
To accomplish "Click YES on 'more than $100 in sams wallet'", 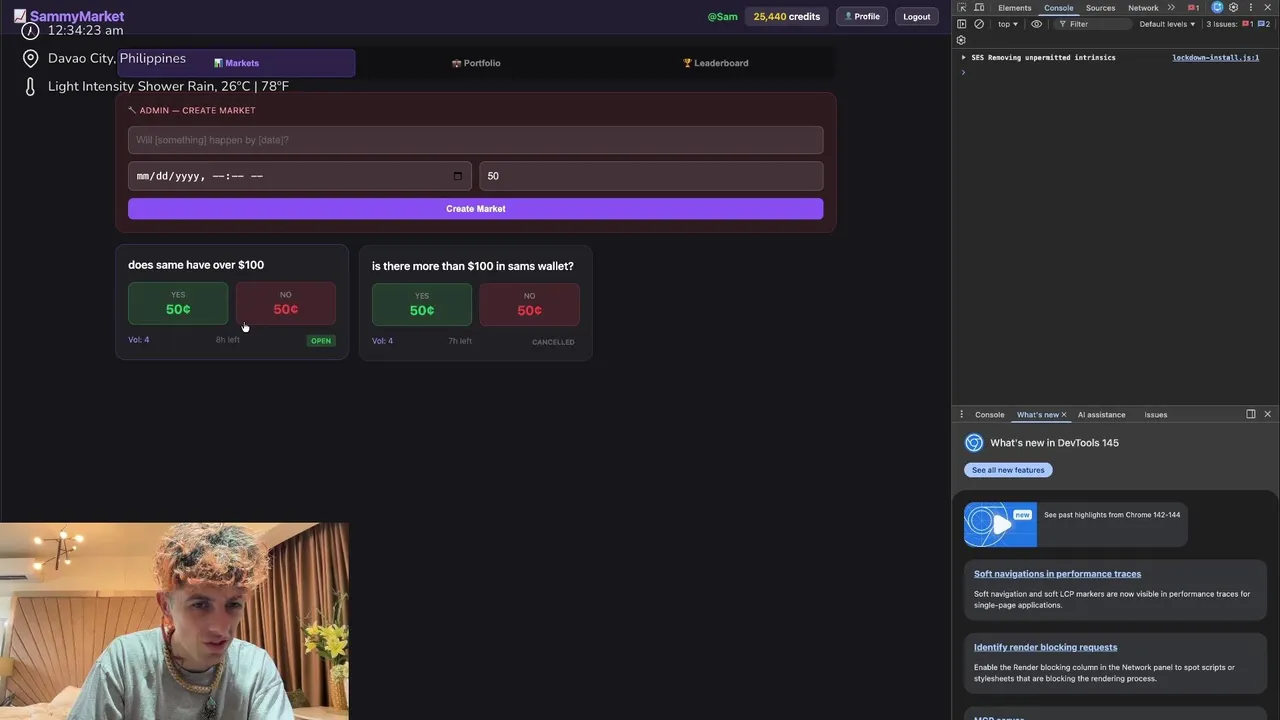I will [422, 304].
